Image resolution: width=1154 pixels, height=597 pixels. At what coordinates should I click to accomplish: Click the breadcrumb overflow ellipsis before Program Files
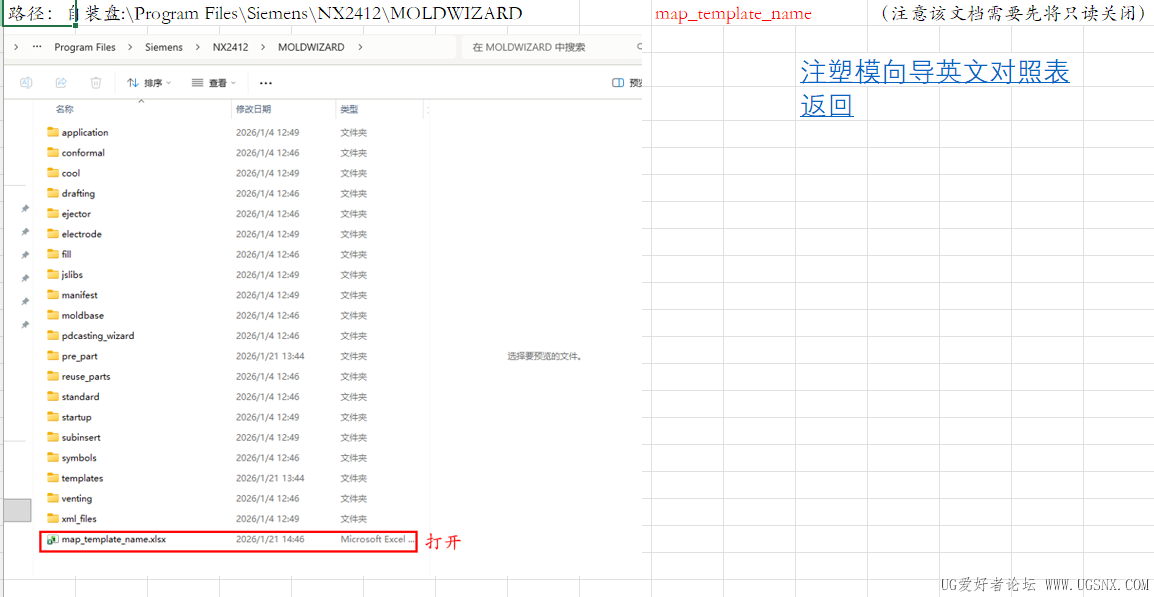37,47
